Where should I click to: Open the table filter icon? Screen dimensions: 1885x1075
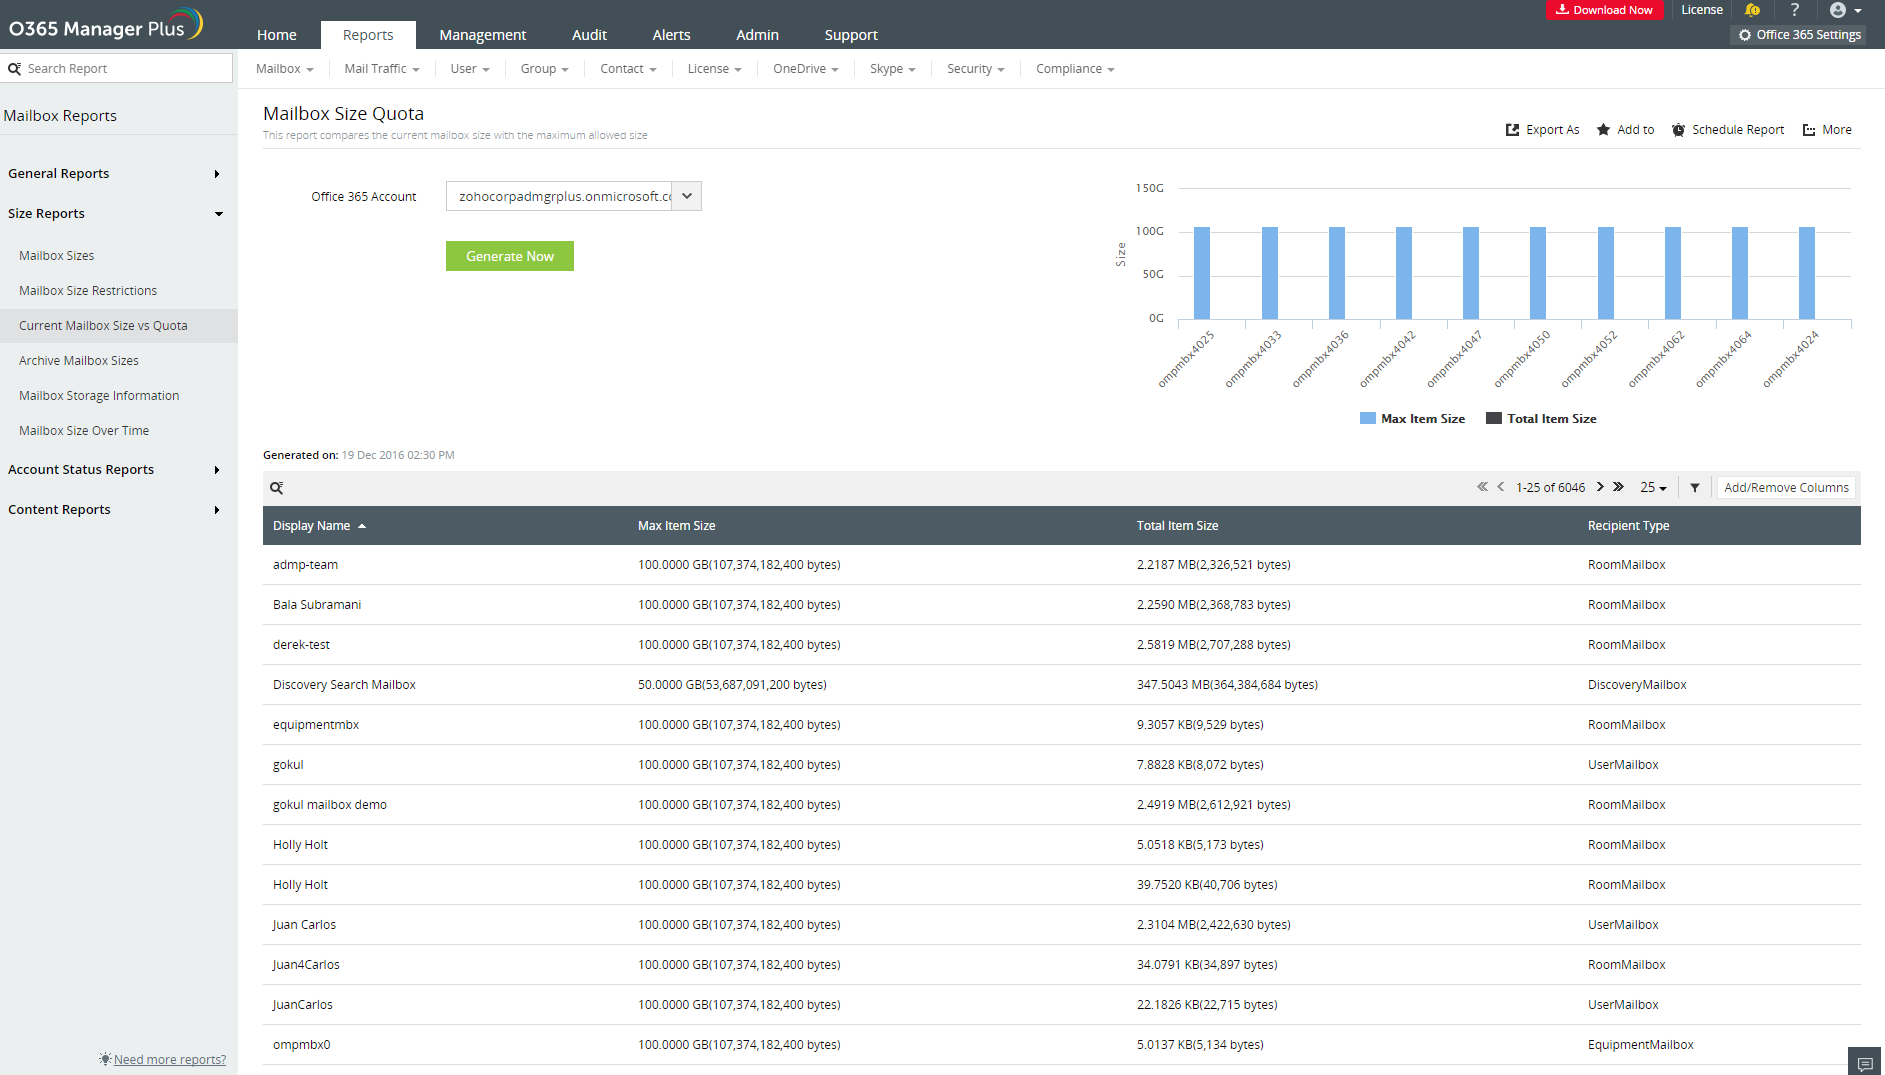coord(1694,487)
